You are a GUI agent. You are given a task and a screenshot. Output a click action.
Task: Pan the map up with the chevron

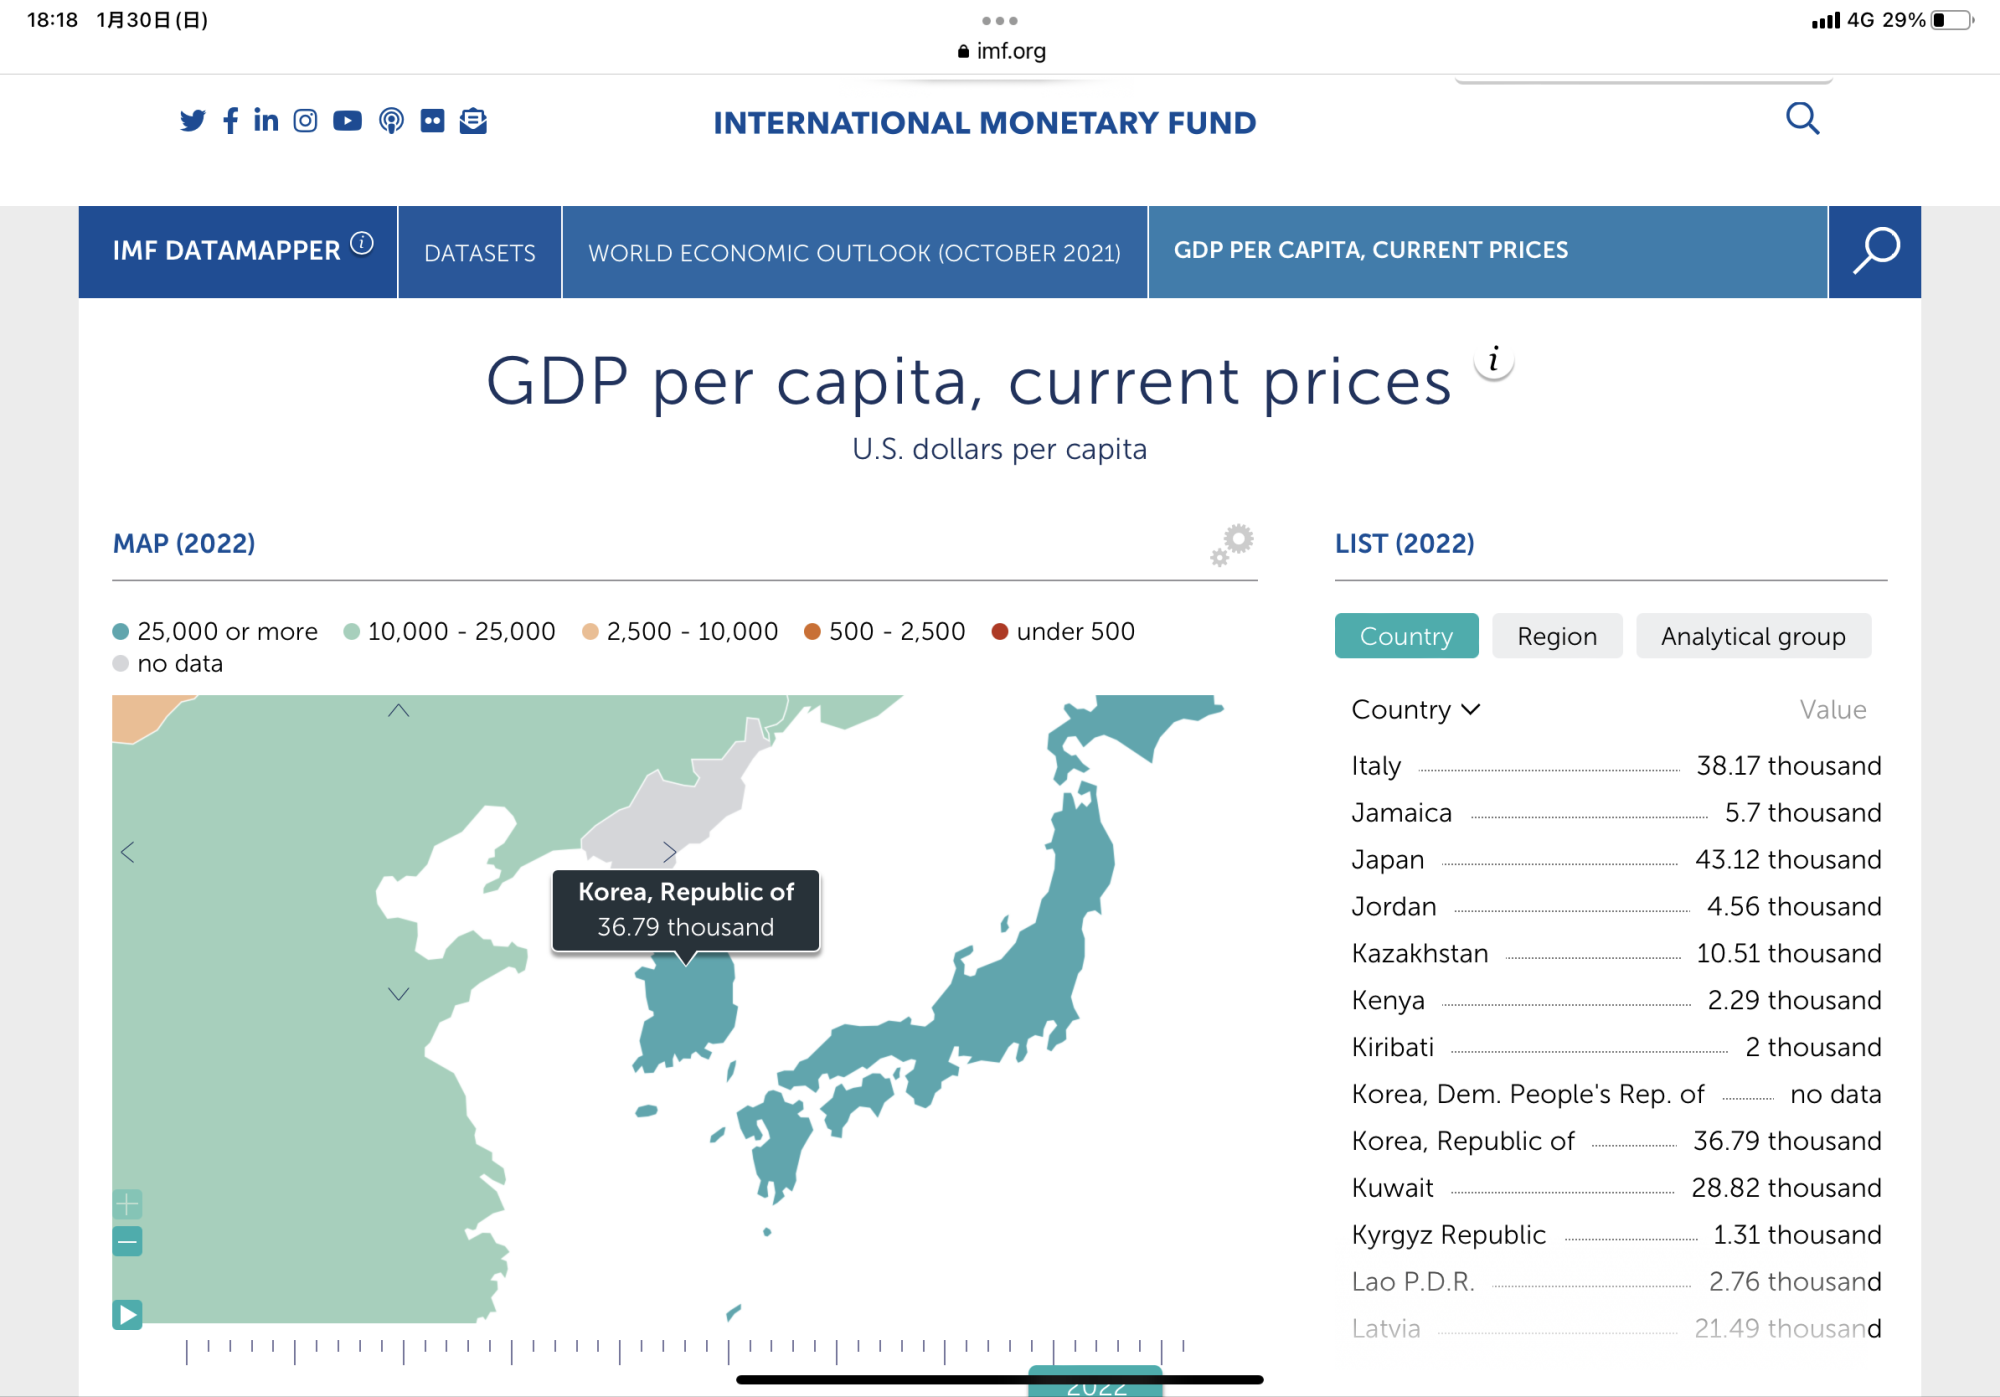(398, 711)
